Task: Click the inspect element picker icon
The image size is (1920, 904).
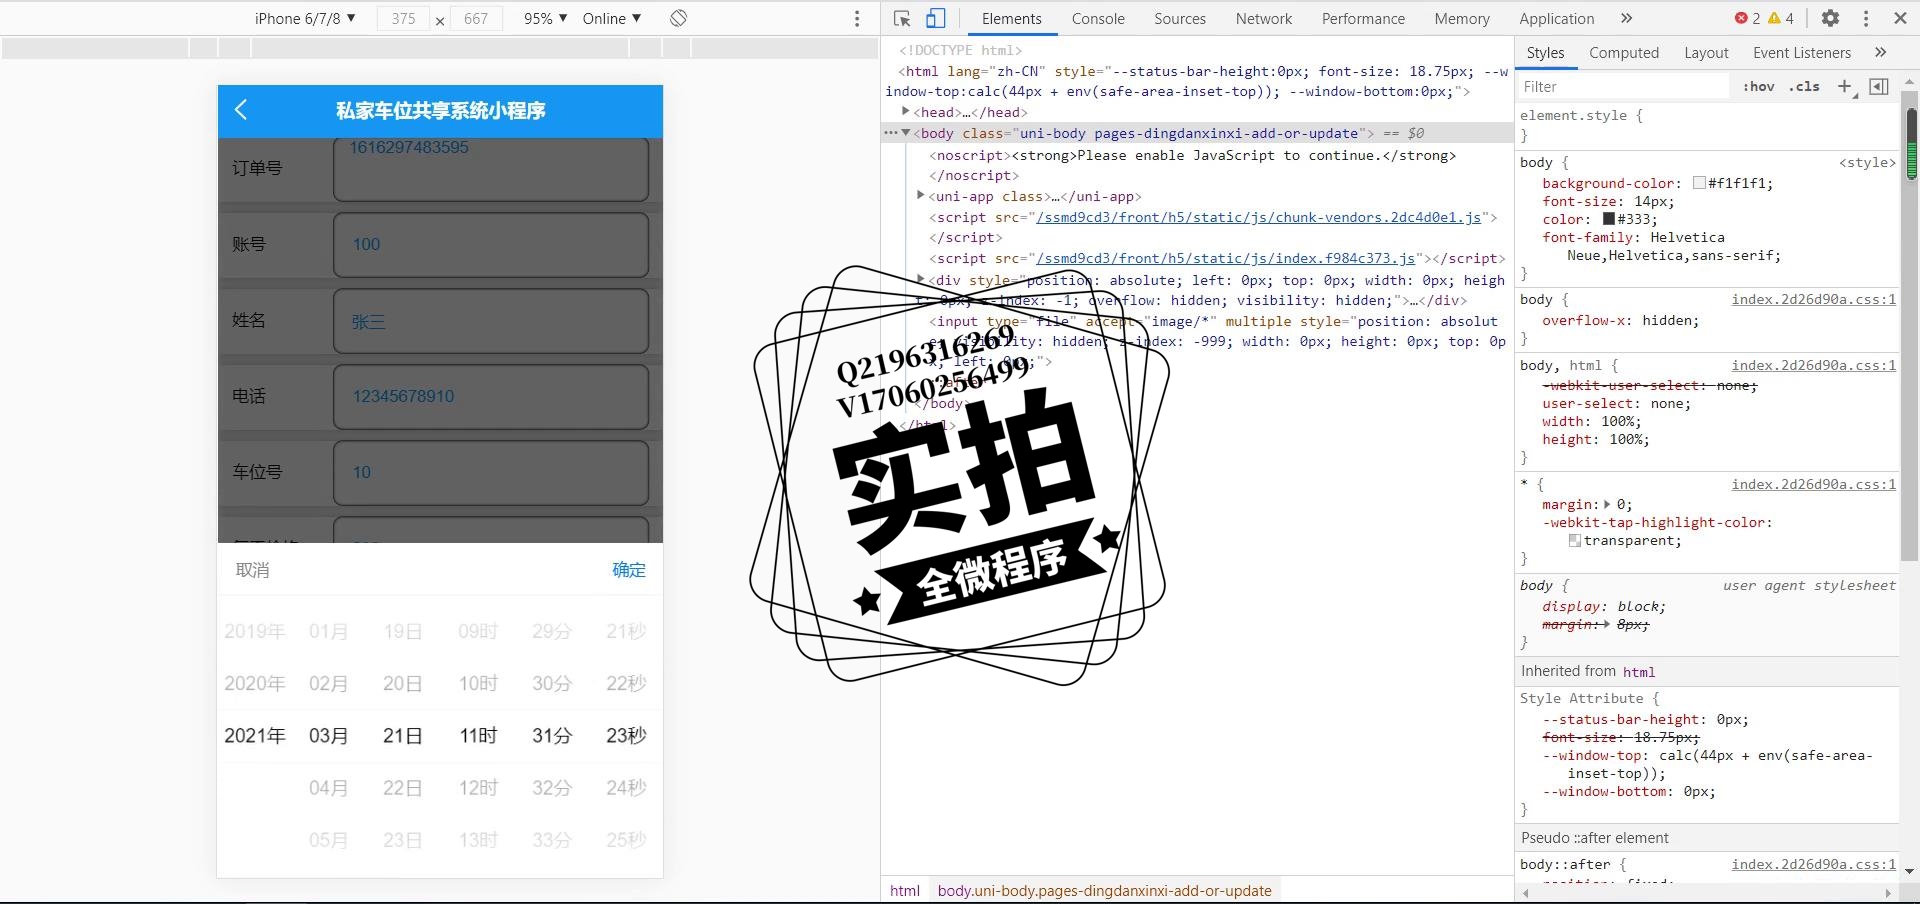Action: coord(901,18)
